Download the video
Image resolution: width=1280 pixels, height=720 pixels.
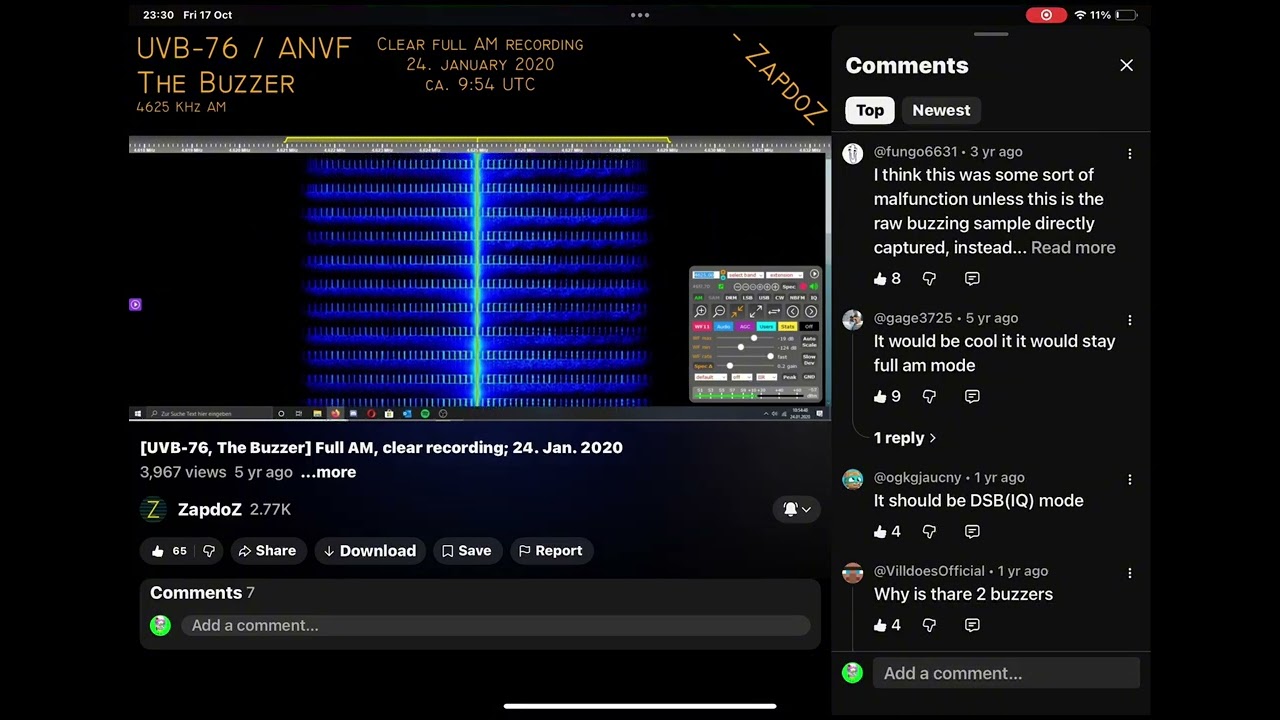point(370,551)
